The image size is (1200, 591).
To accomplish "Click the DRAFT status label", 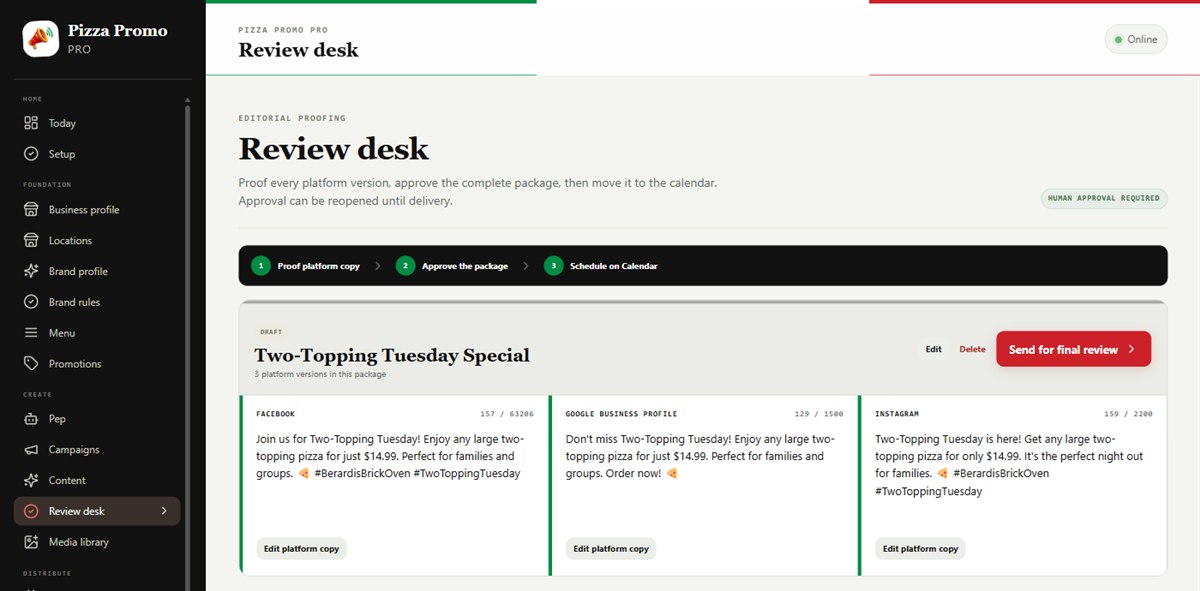I will pyautogui.click(x=270, y=331).
